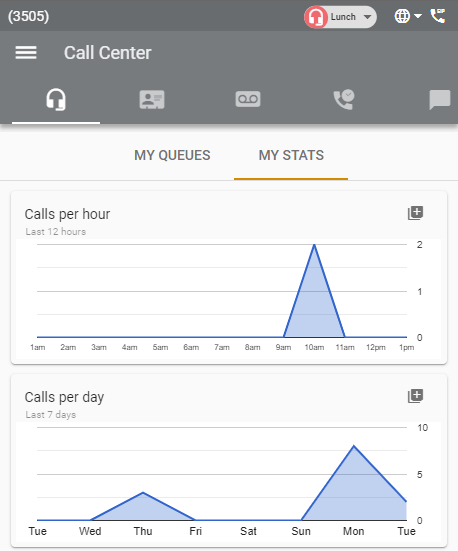Select the headset Call Center tab icon
Image resolution: width=458 pixels, height=551 pixels.
56,99
